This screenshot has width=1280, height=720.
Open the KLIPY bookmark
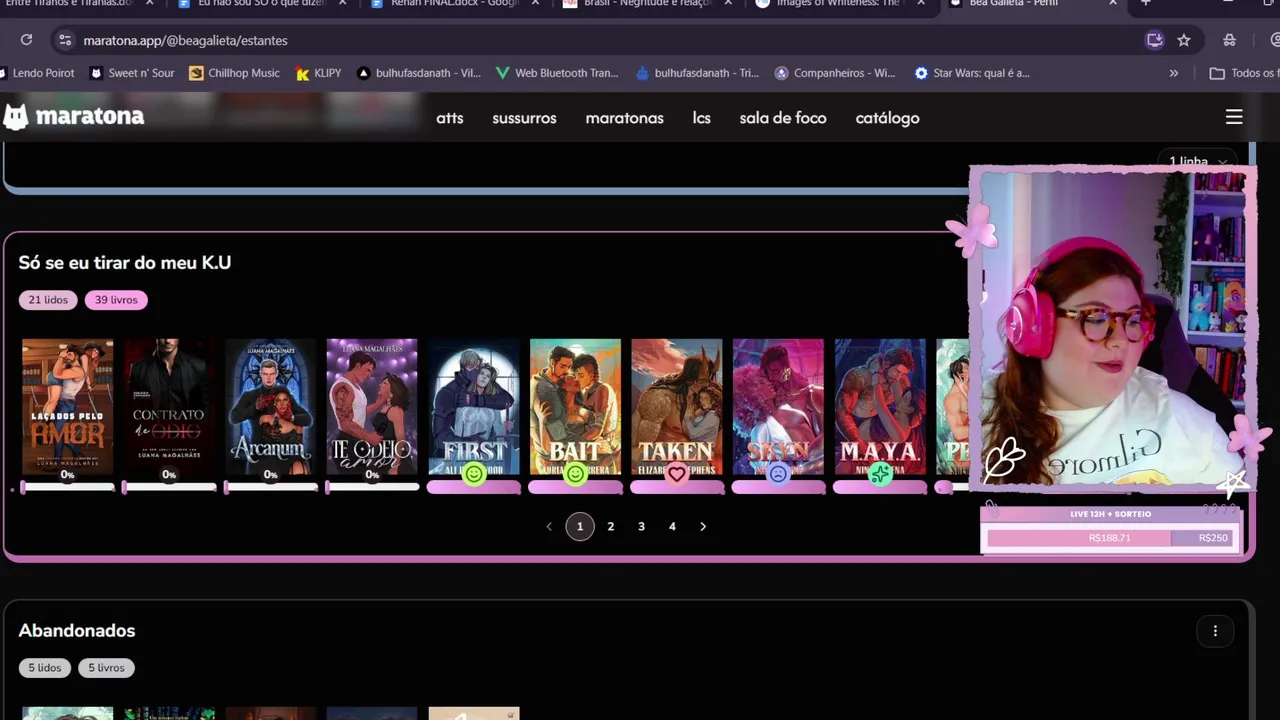319,73
